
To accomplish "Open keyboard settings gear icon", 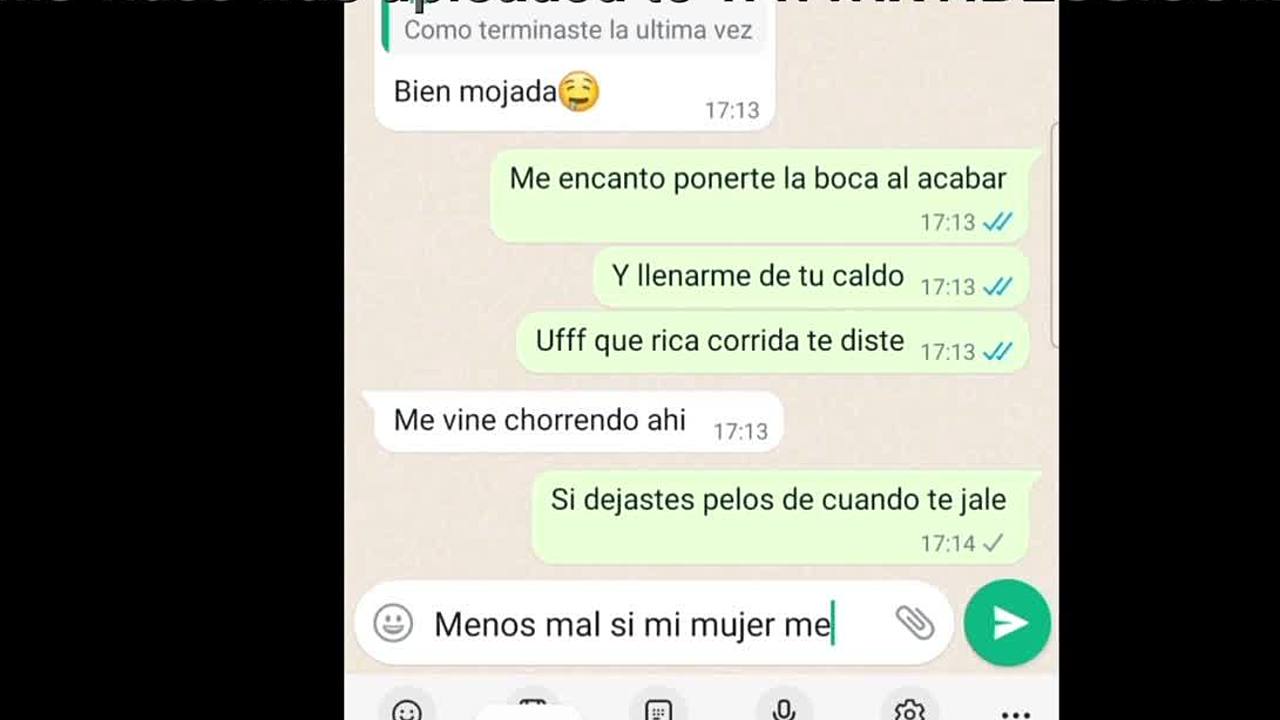I will [x=909, y=710].
